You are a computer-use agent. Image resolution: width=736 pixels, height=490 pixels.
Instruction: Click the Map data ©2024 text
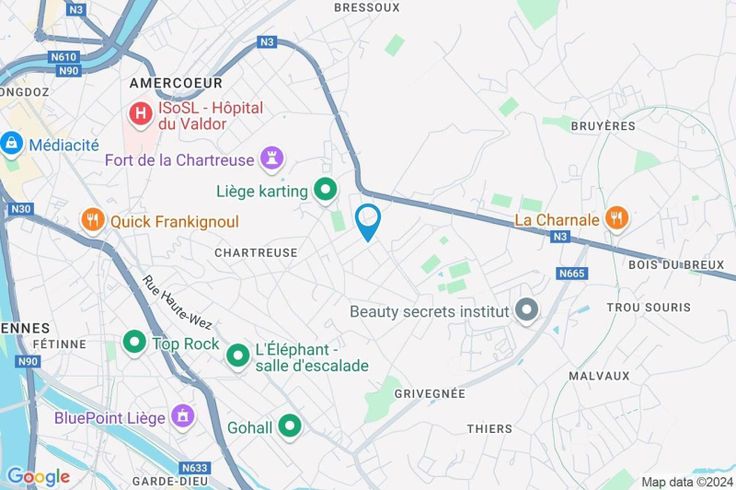pyautogui.click(x=687, y=482)
